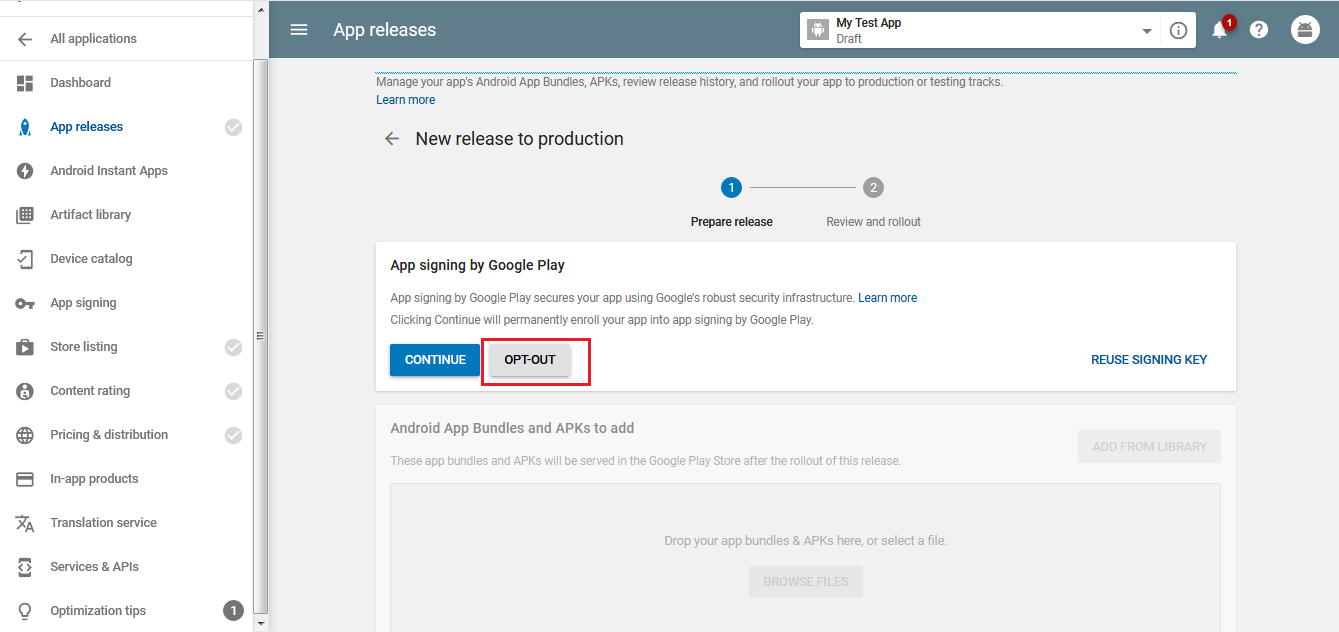
Task: Click Pricing & distribution completed checkmark
Action: (x=233, y=435)
